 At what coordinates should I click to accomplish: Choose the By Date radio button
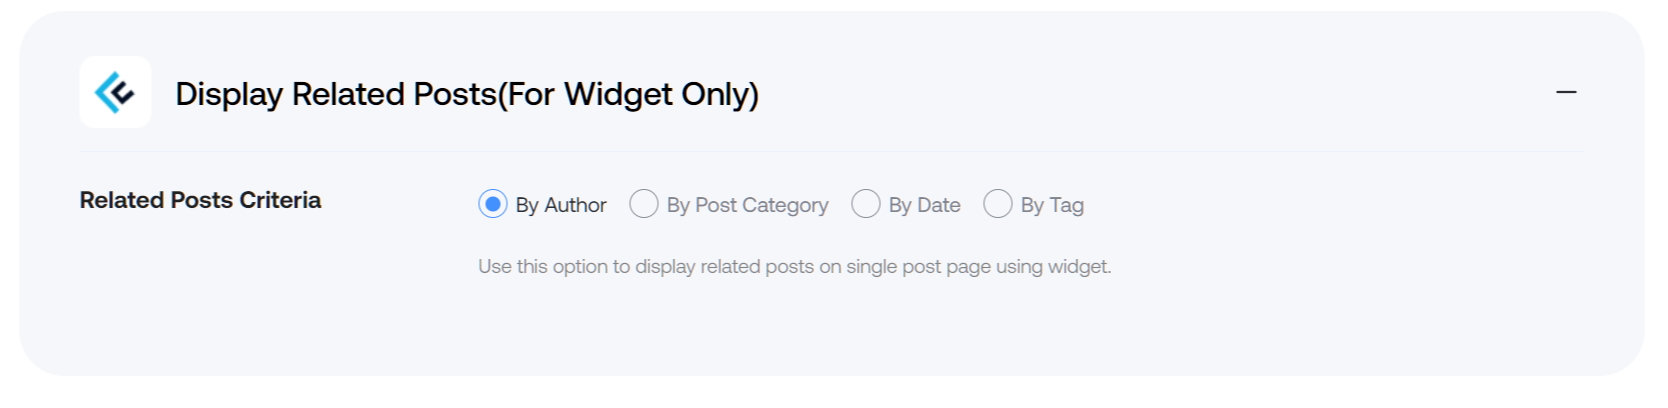point(866,204)
